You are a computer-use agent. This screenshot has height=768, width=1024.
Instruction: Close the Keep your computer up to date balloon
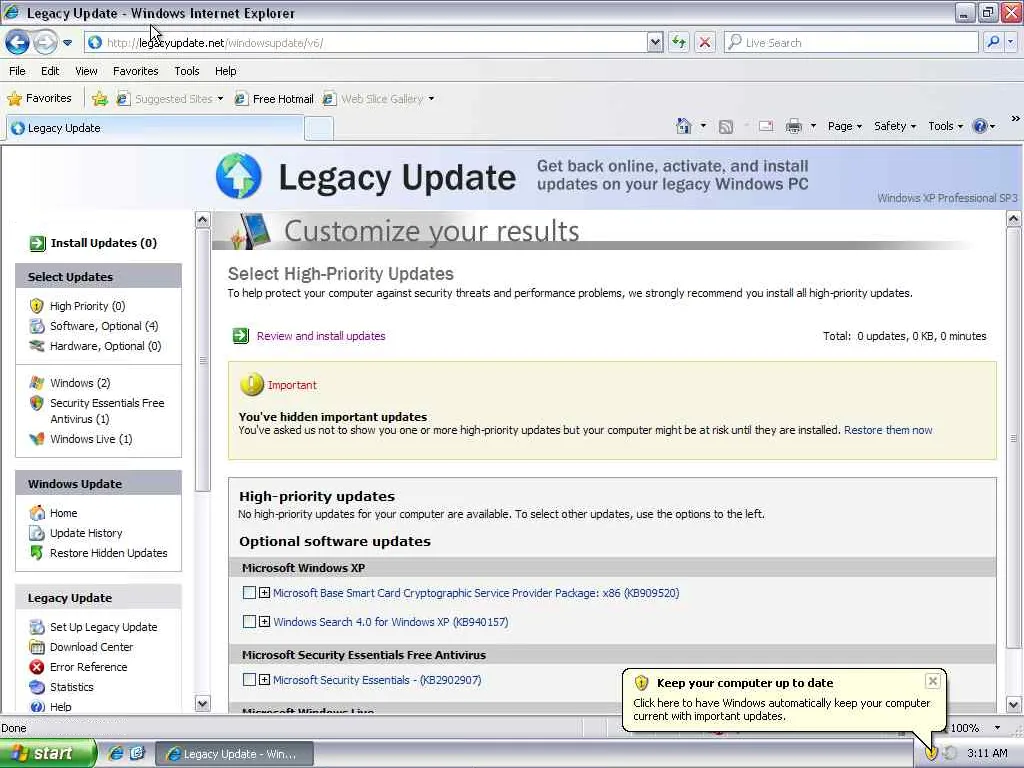click(x=933, y=681)
